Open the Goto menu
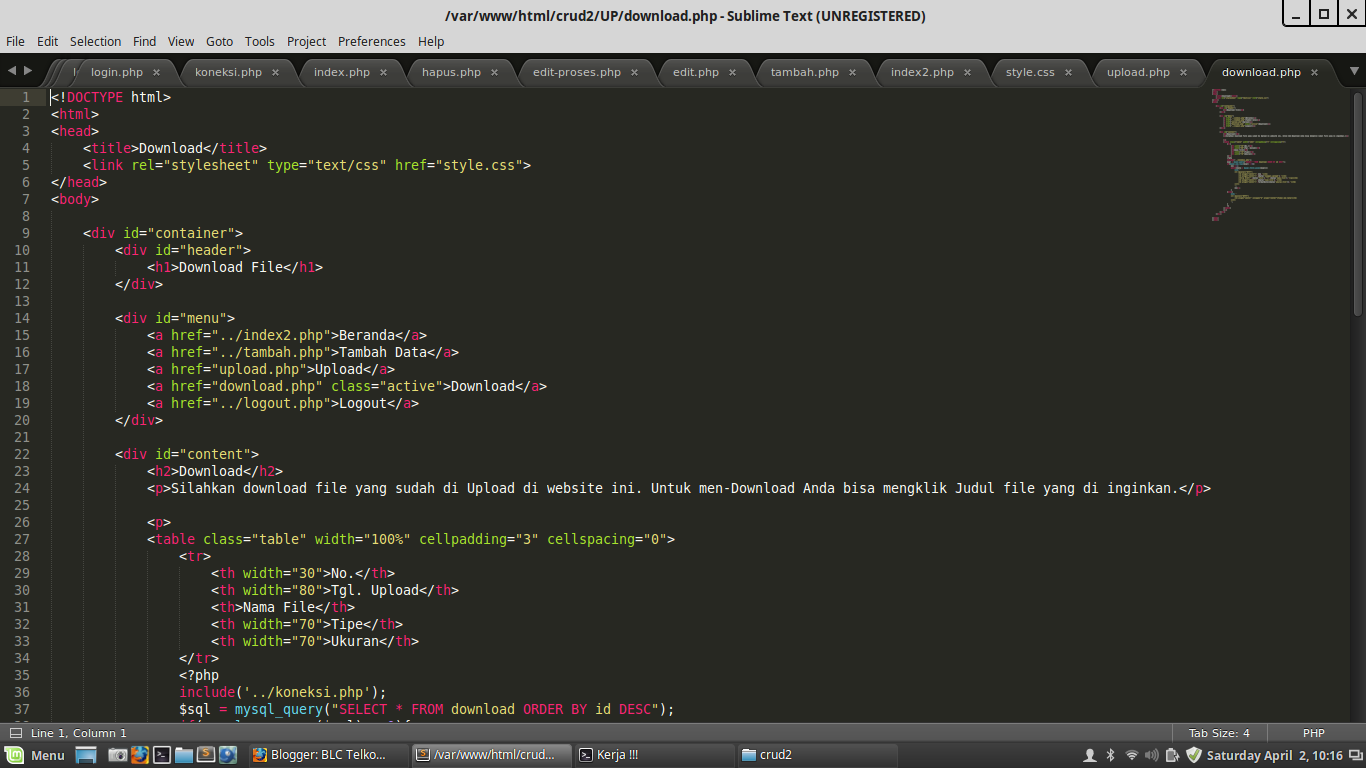 pyautogui.click(x=219, y=41)
